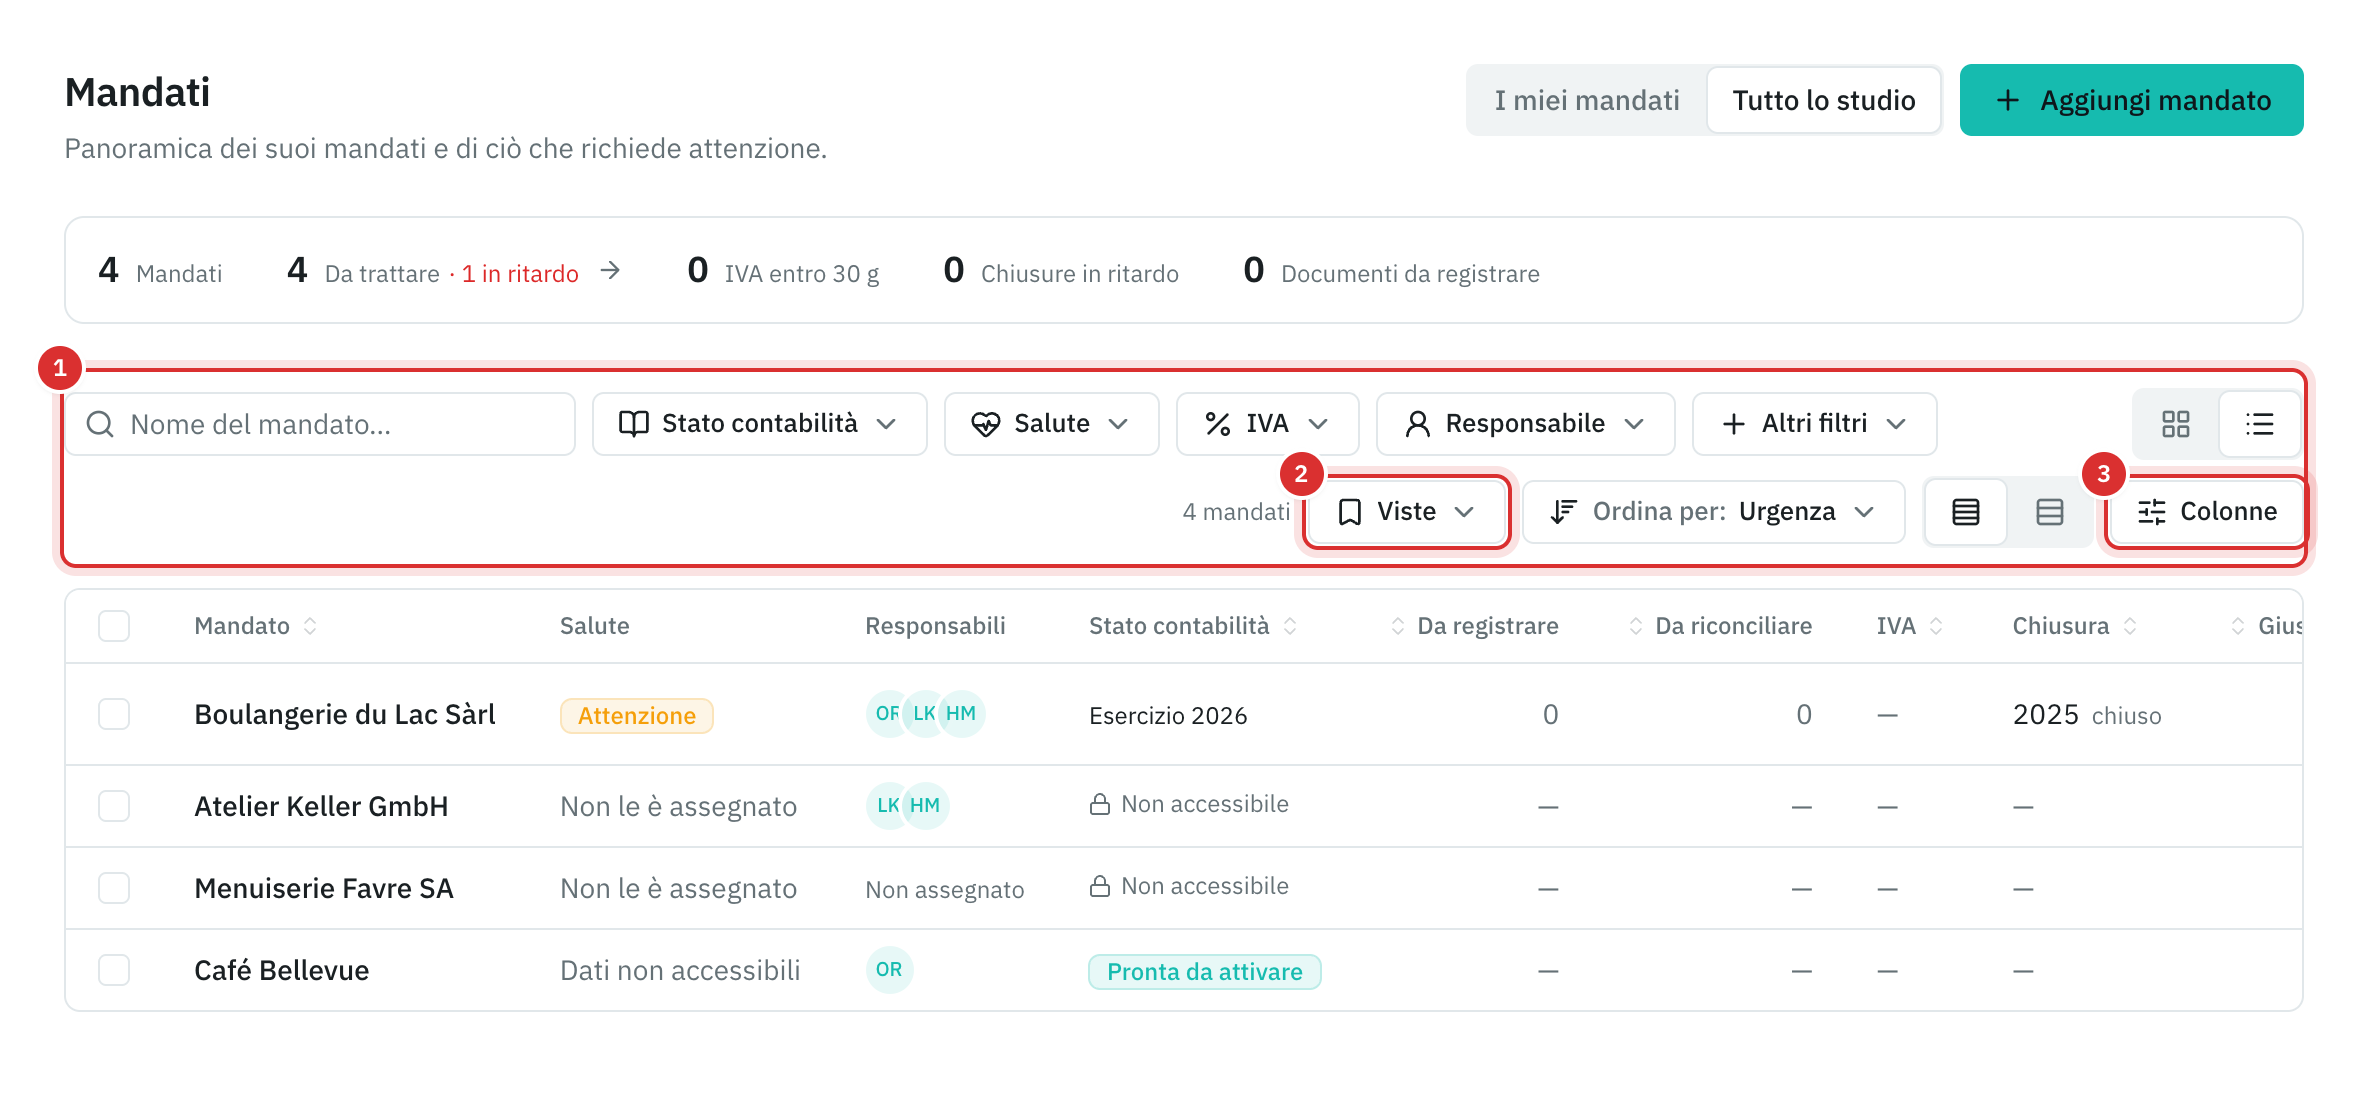The width and height of the screenshot is (2368, 1120).
Task: Switch to Tutto lo studio tab
Action: pos(1823,100)
